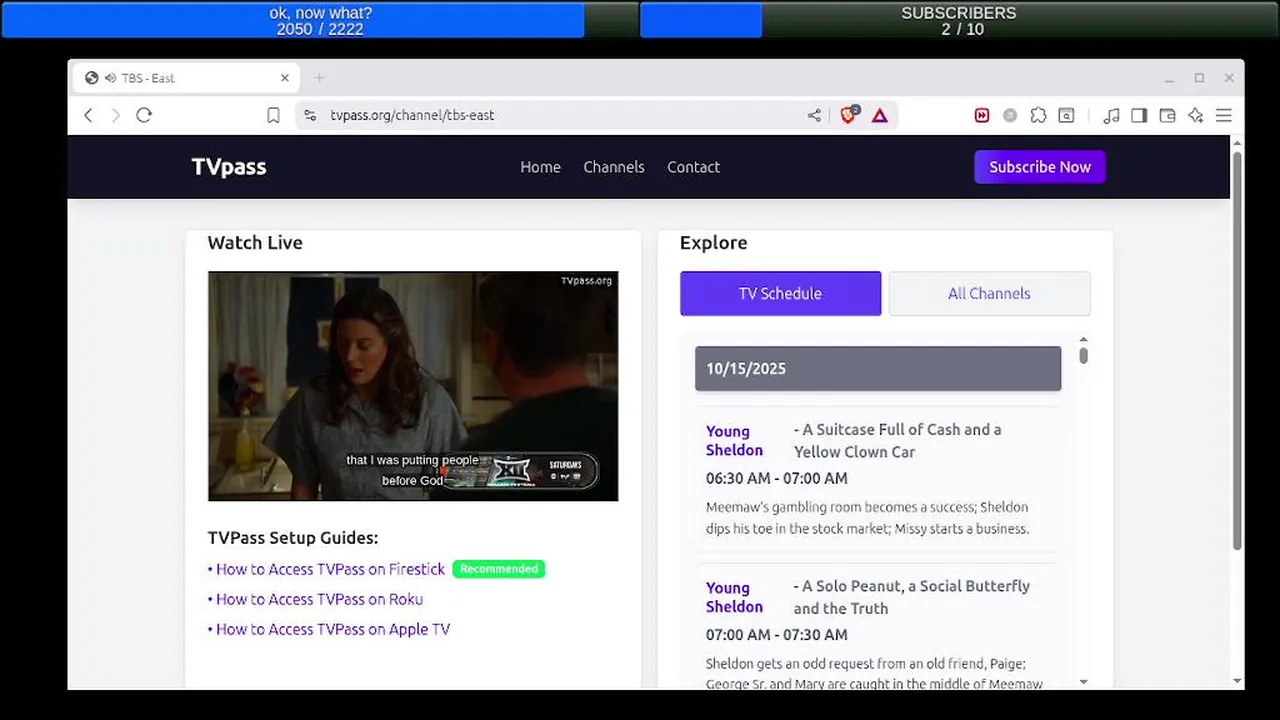Click the schedule list scroll down arrow
The width and height of the screenshot is (1280, 720).
(x=1083, y=682)
